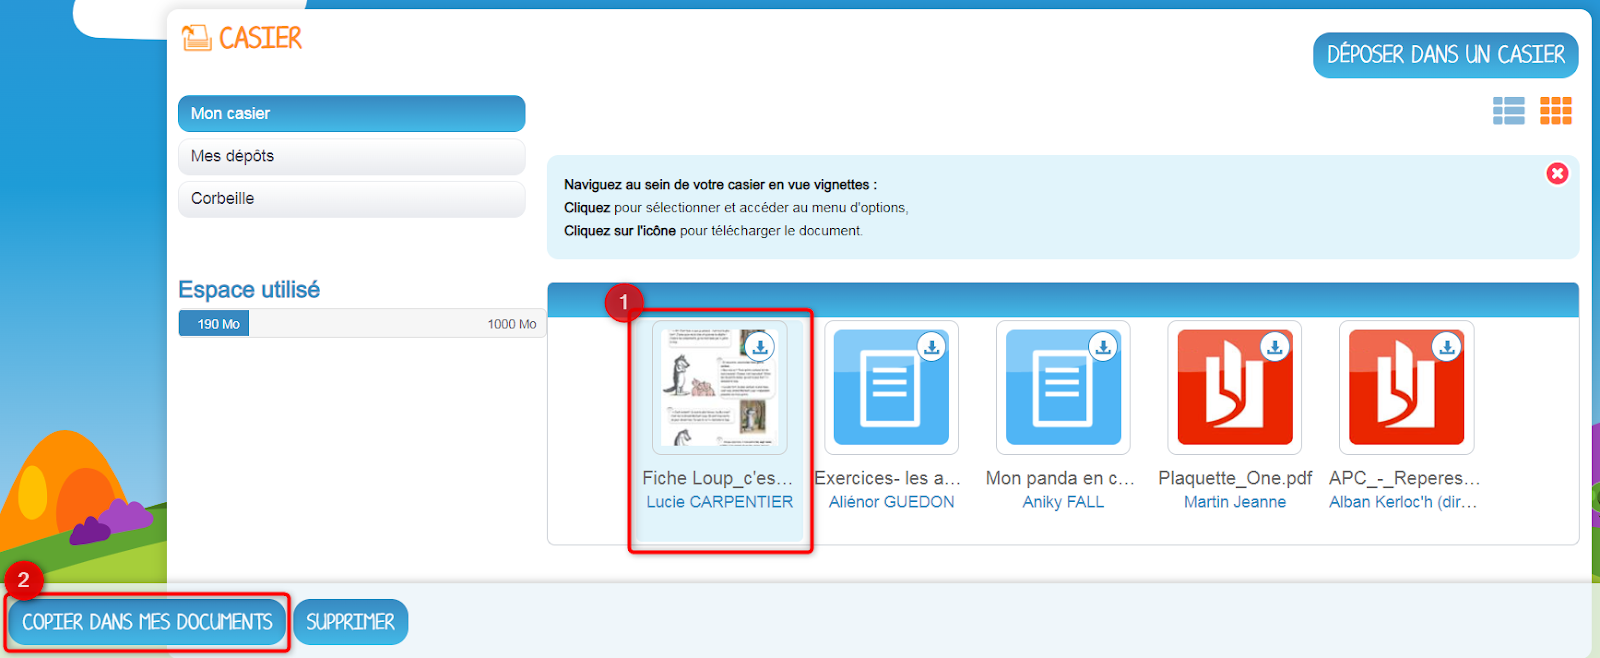The width and height of the screenshot is (1600, 658).
Task: Click download icon on Exercices document
Action: [x=931, y=347]
